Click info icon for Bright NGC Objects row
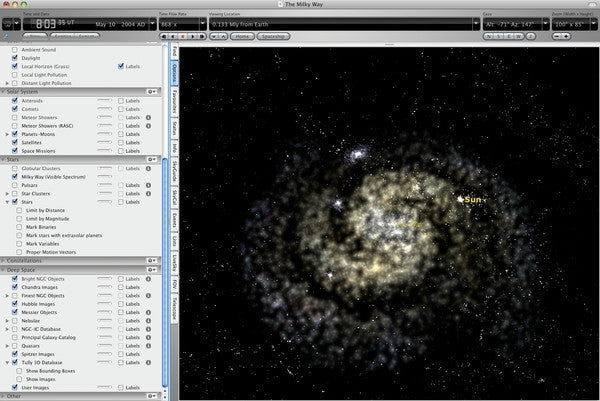The image size is (600, 401). pos(148,279)
